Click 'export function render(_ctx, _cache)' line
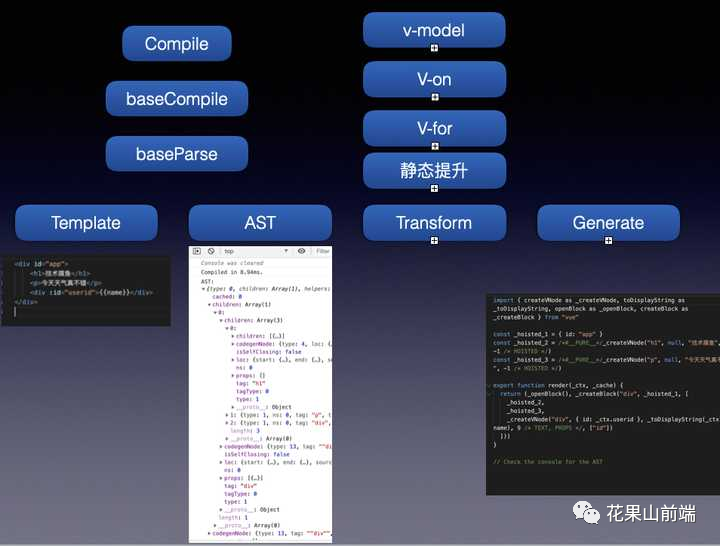Image resolution: width=720 pixels, height=546 pixels. [x=558, y=385]
